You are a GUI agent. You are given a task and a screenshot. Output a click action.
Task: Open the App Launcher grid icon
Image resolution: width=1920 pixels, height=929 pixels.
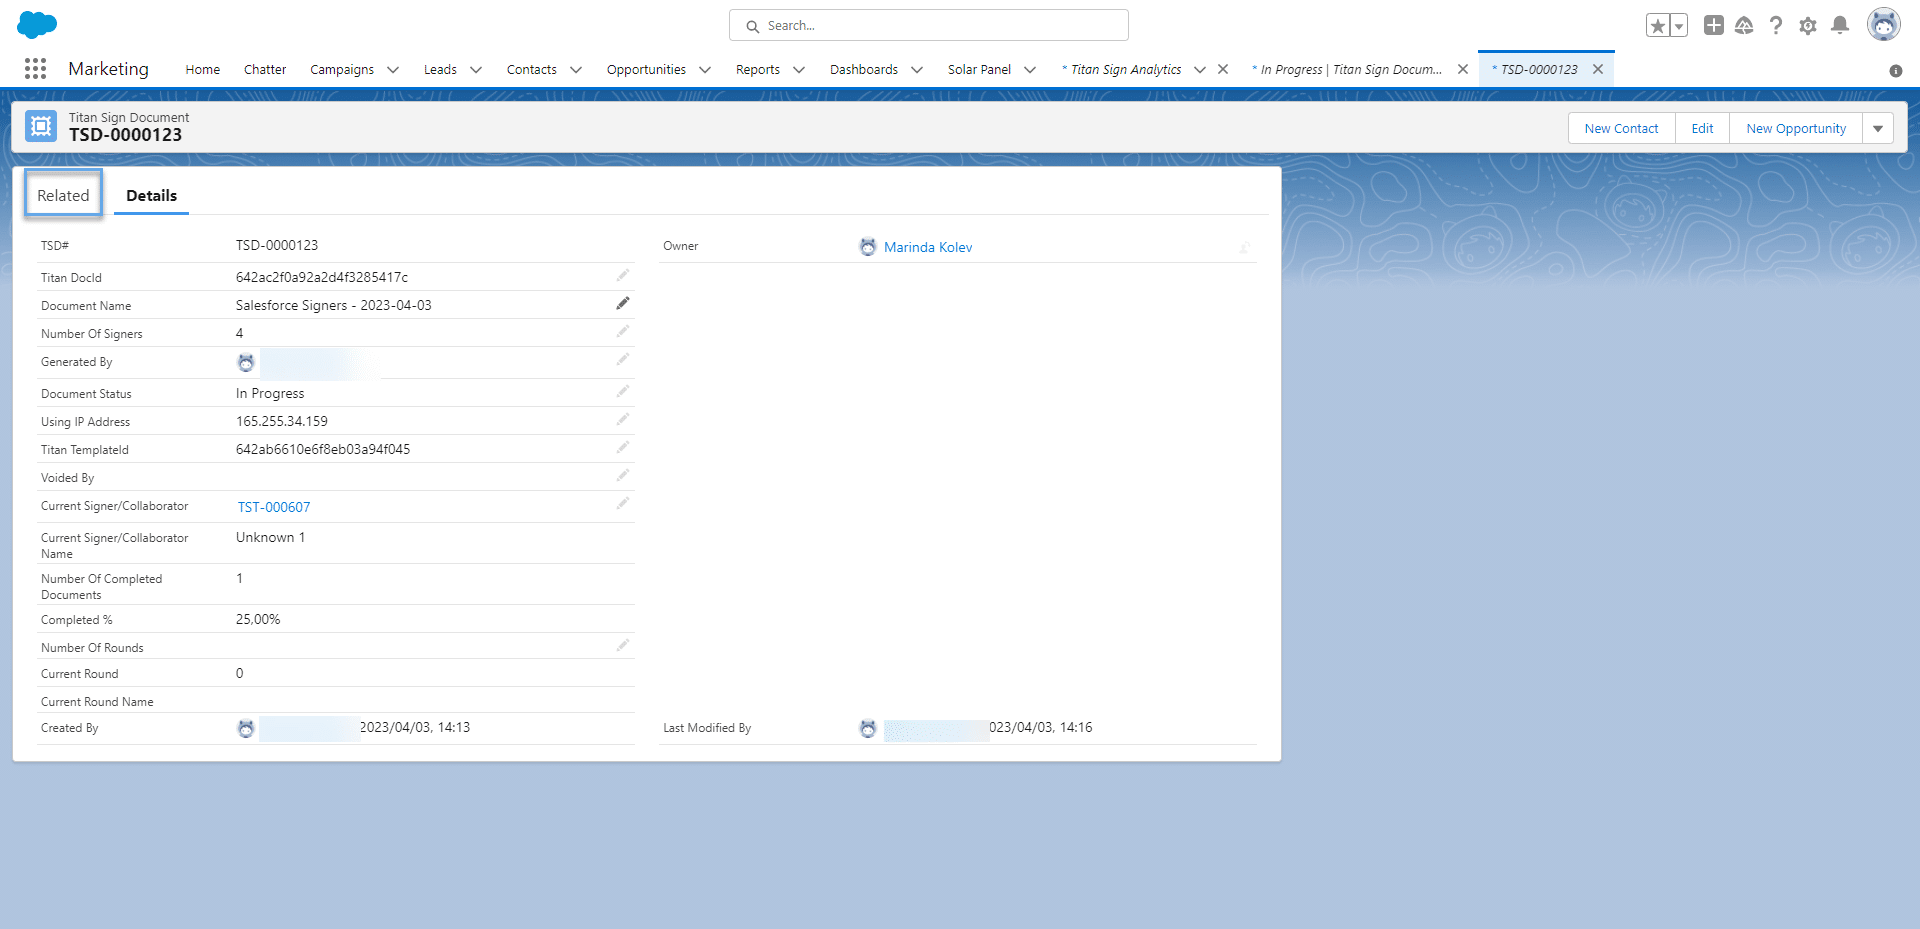[35, 68]
